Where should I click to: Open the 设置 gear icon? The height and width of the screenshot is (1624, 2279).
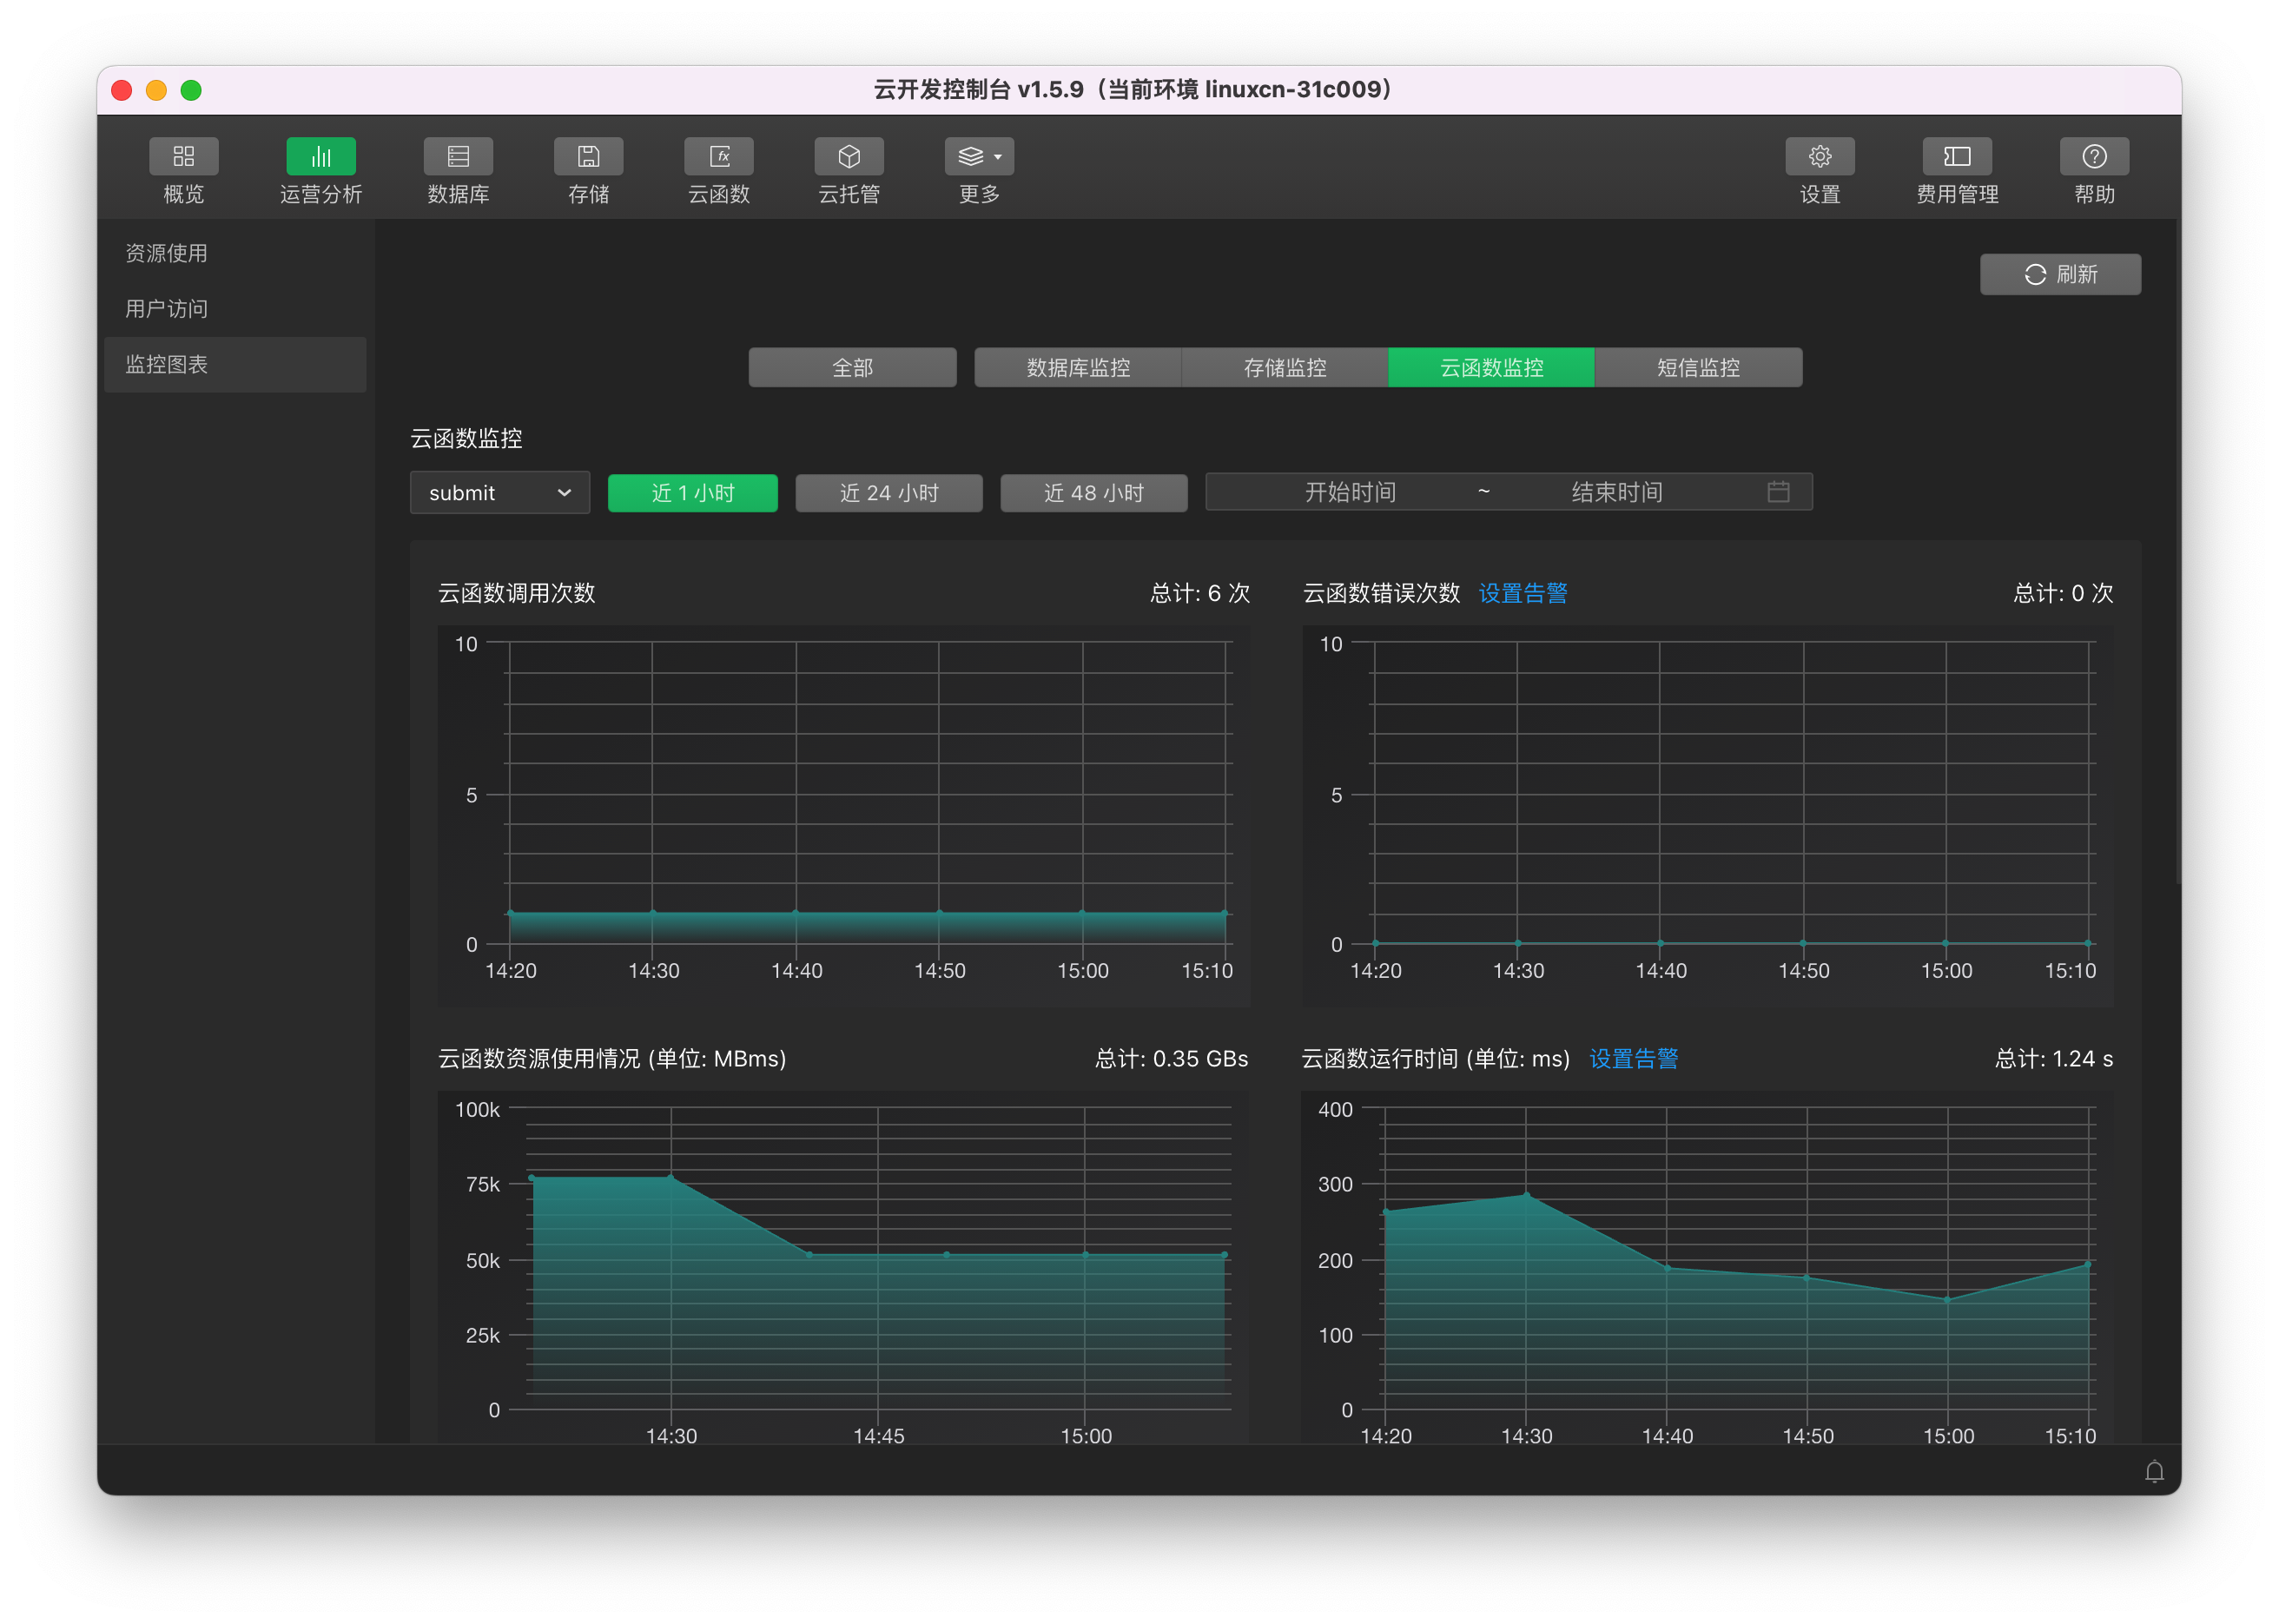pyautogui.click(x=1819, y=157)
